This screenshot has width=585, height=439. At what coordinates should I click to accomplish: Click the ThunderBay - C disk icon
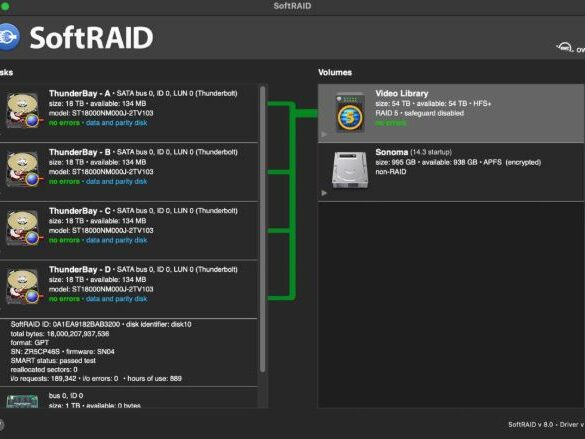click(24, 228)
